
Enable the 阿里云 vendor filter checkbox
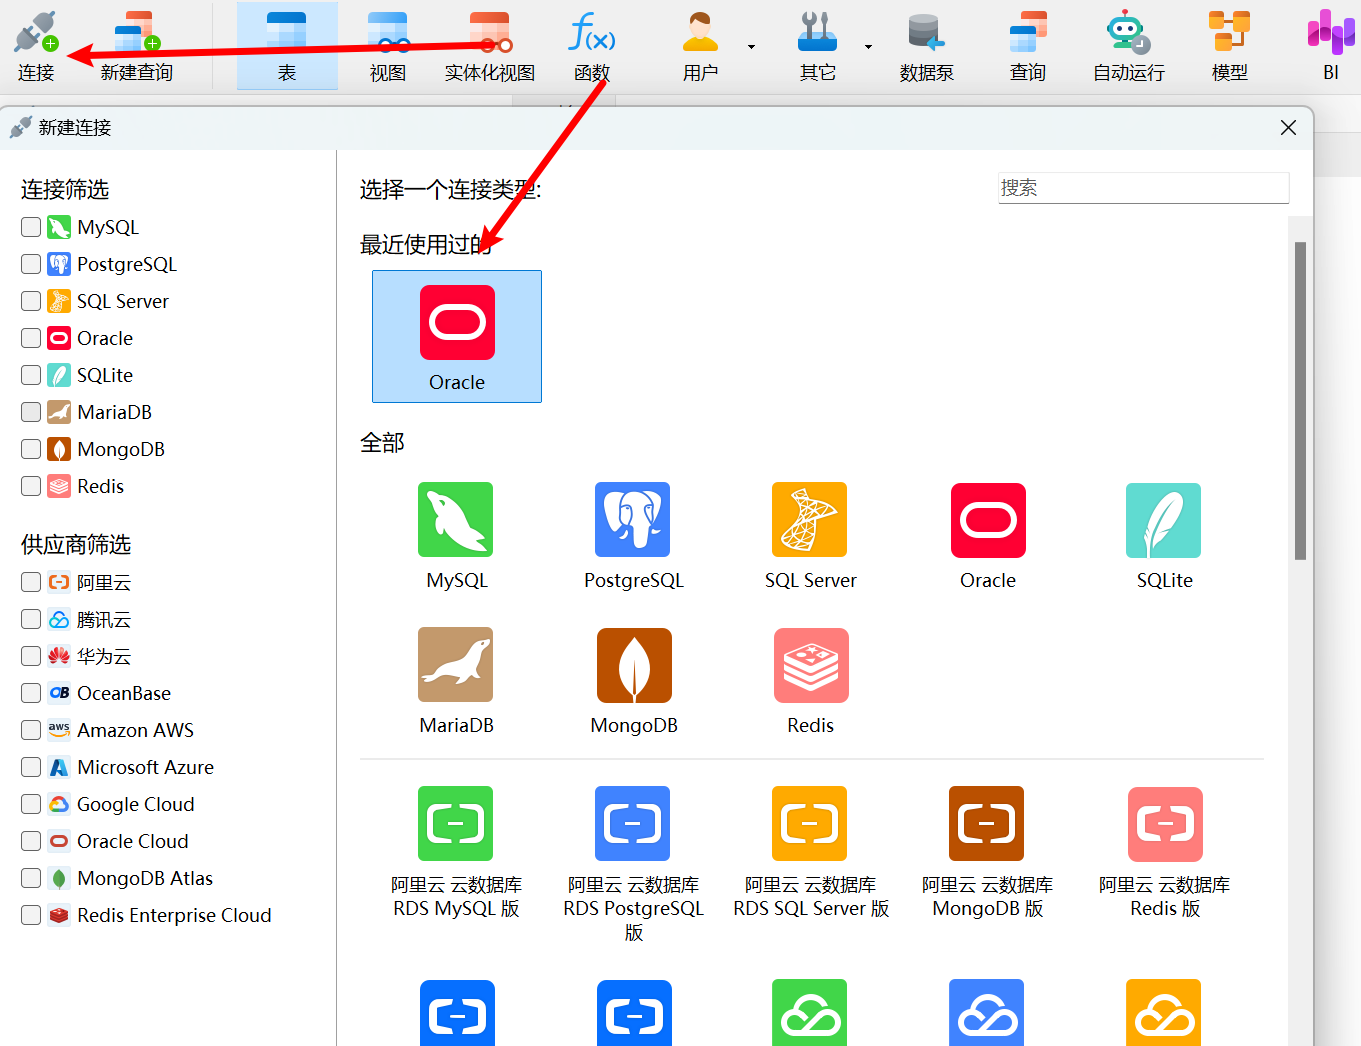click(x=31, y=582)
